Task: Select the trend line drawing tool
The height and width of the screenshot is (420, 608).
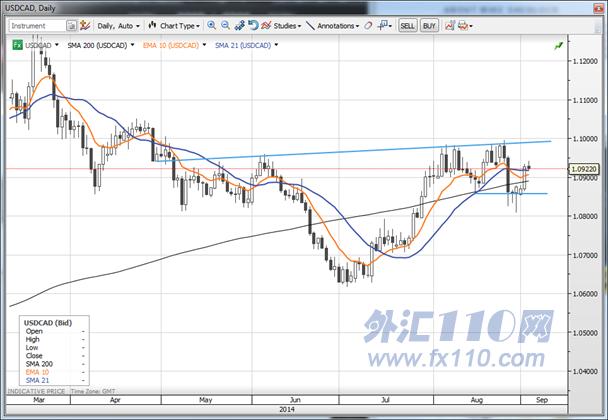Action: (310, 26)
